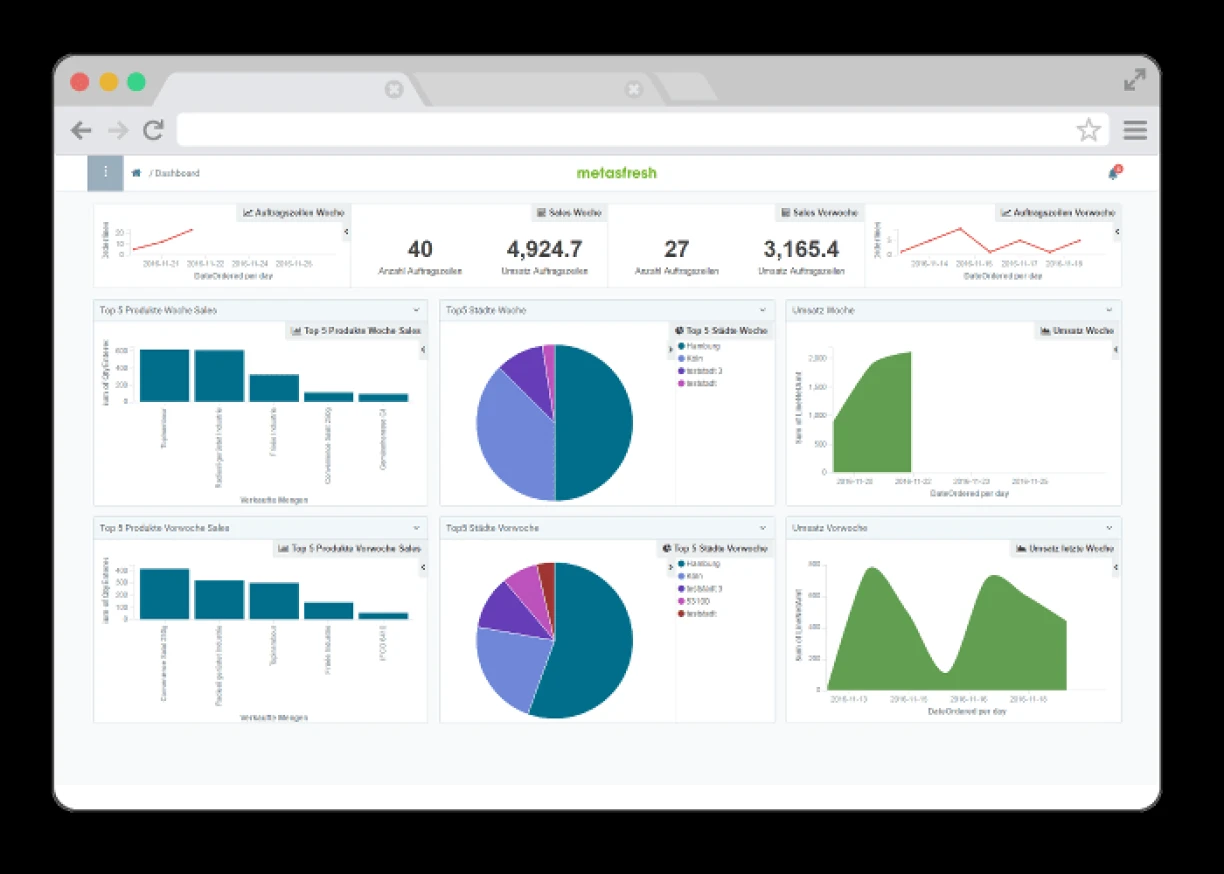Select the globe icon on Top 5 Städte Woche
1224x874 pixels.
(x=680, y=330)
